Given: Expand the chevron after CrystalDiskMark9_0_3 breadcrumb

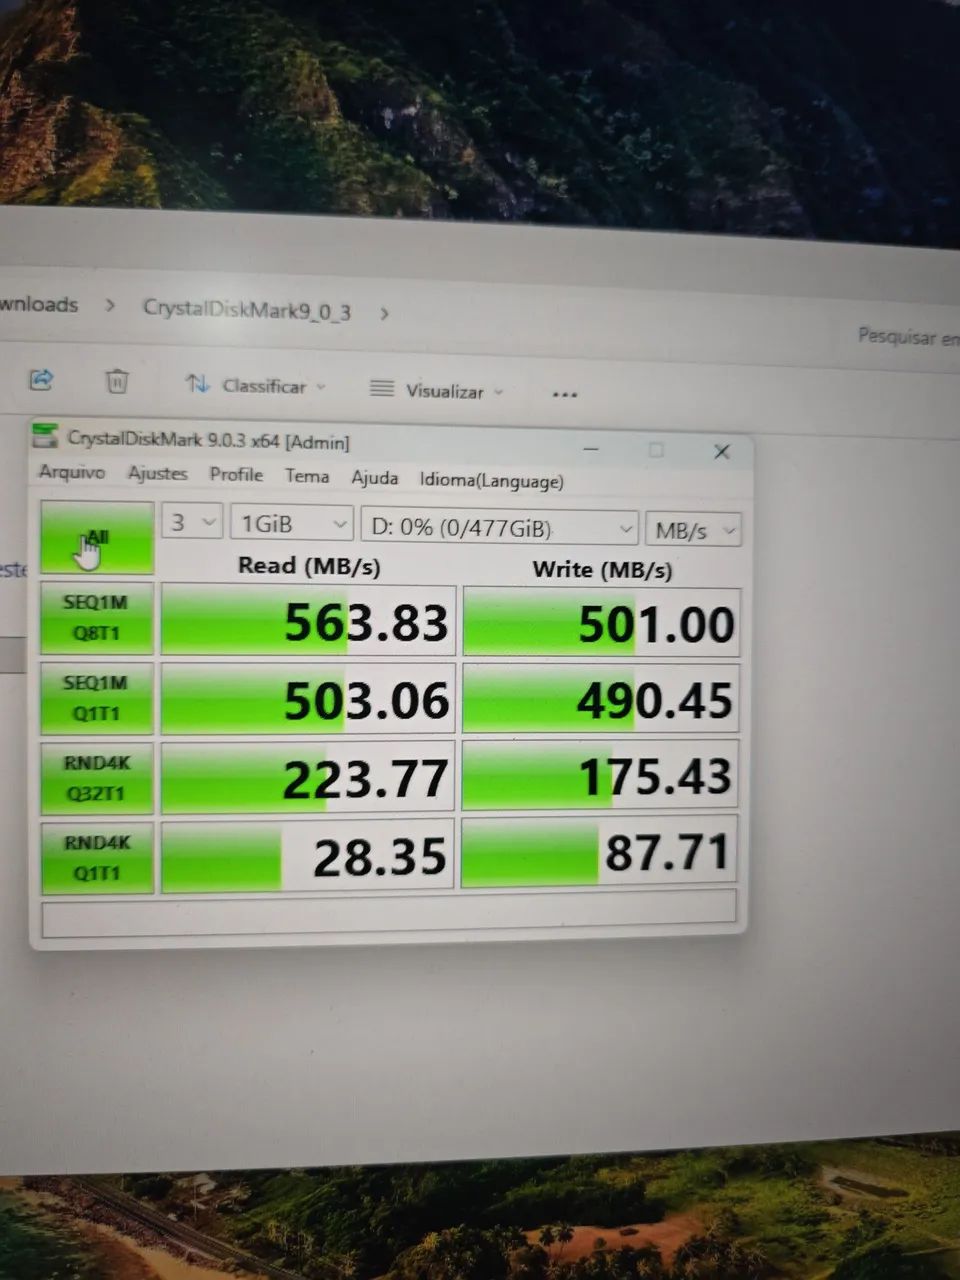Looking at the screenshot, I should (x=384, y=313).
